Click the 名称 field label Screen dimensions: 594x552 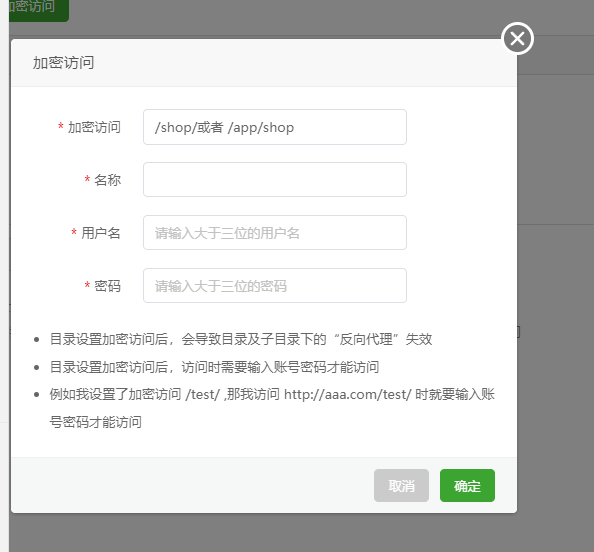(x=107, y=180)
